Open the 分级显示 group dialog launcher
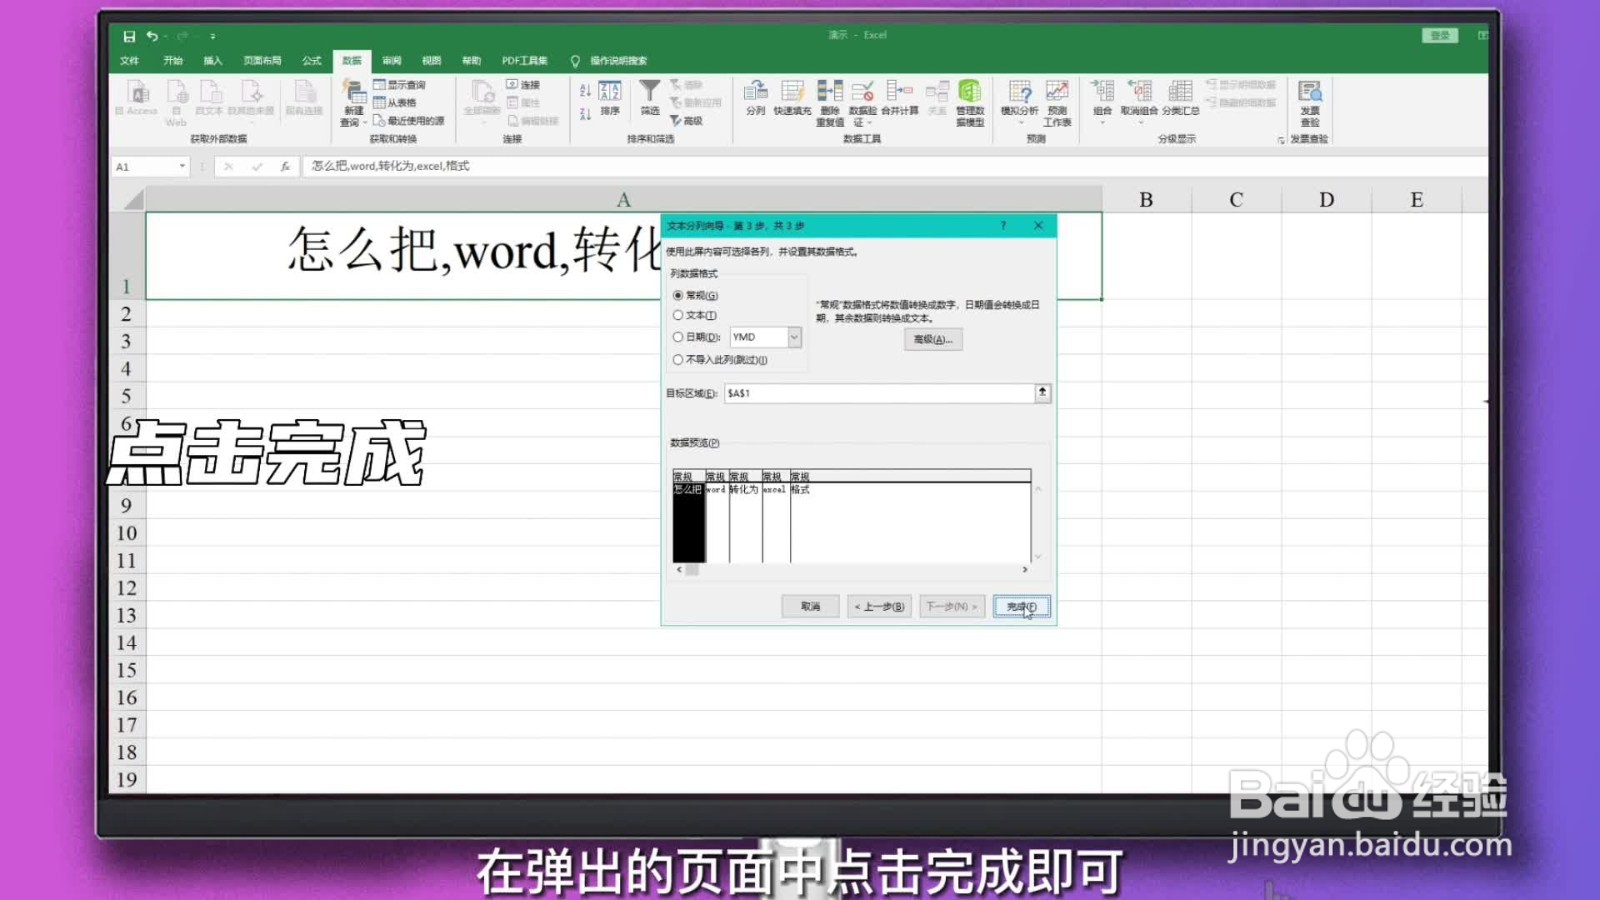The width and height of the screenshot is (1600, 900). click(x=1281, y=140)
